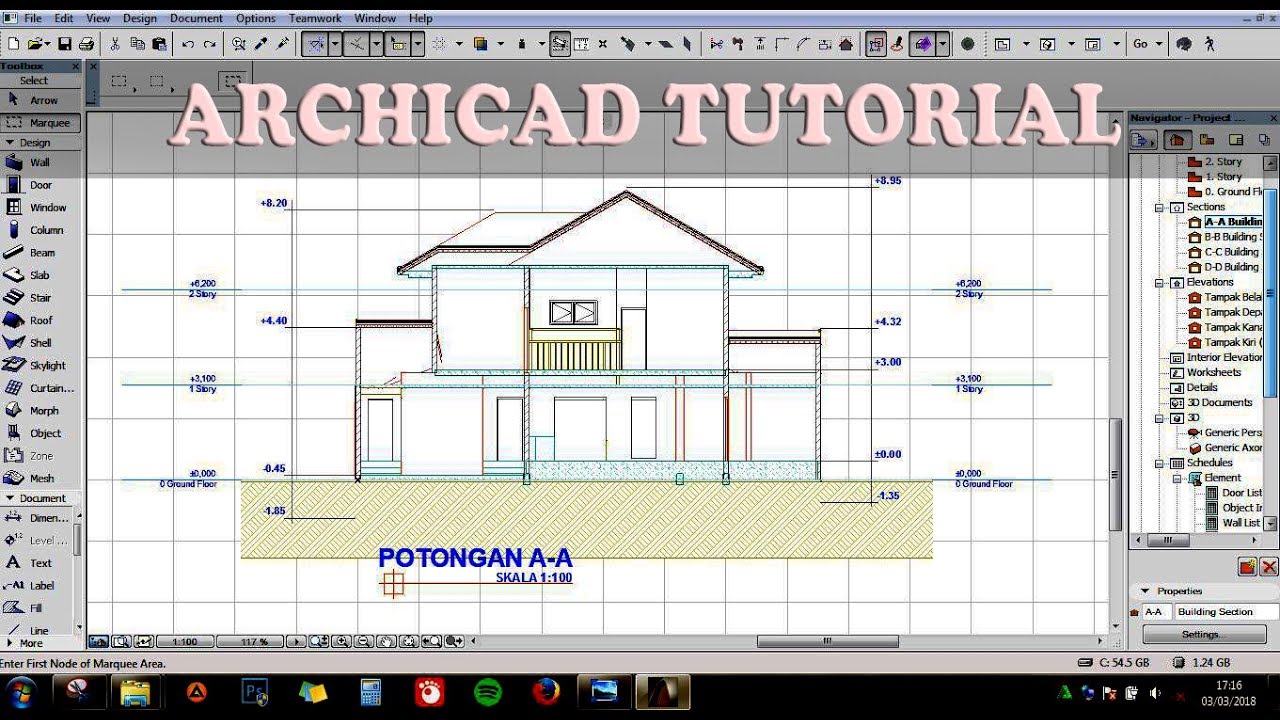Click the Zoom In magnifier icon
This screenshot has width=1280, height=720.
342,641
